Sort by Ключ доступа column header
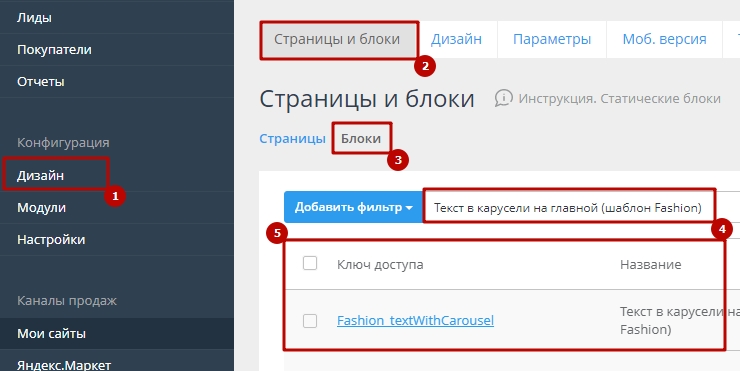The width and height of the screenshot is (740, 371). click(x=380, y=265)
